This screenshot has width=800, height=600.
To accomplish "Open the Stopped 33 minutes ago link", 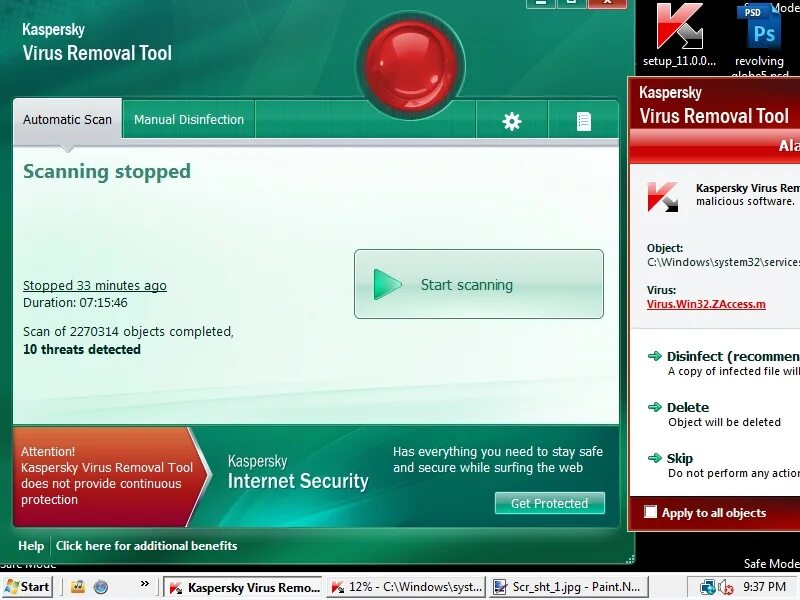I will point(95,285).
